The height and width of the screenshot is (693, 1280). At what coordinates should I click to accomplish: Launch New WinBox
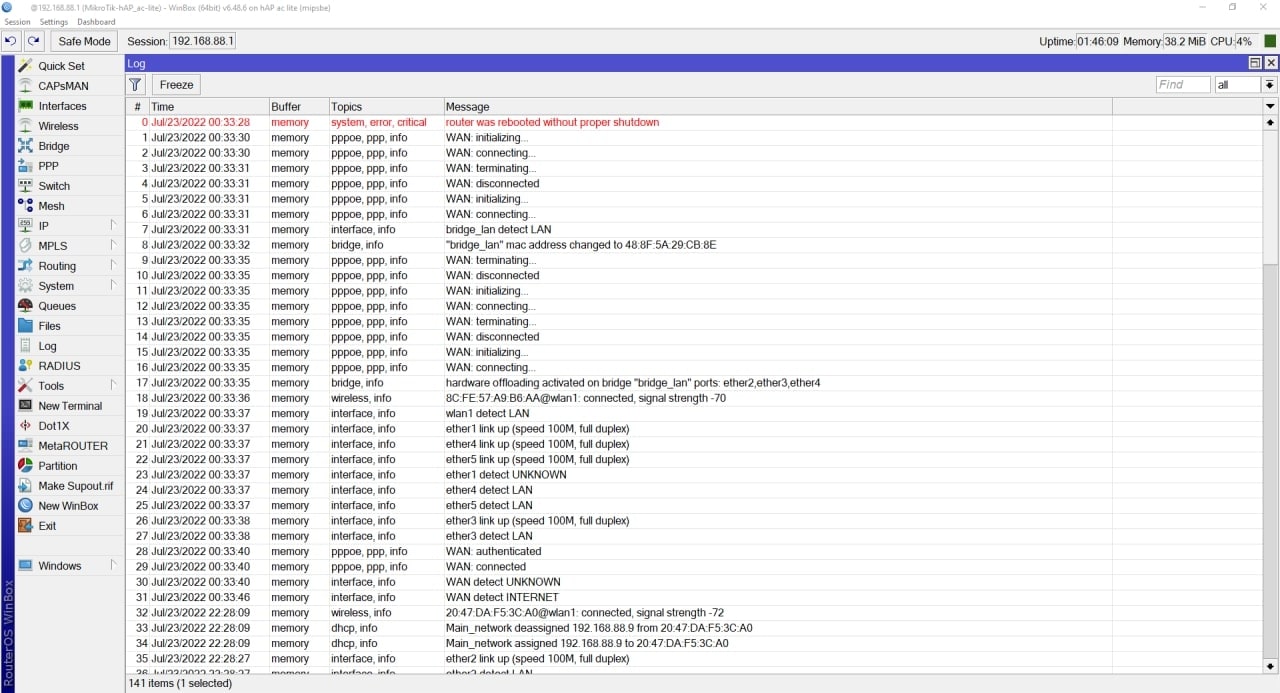(x=68, y=506)
